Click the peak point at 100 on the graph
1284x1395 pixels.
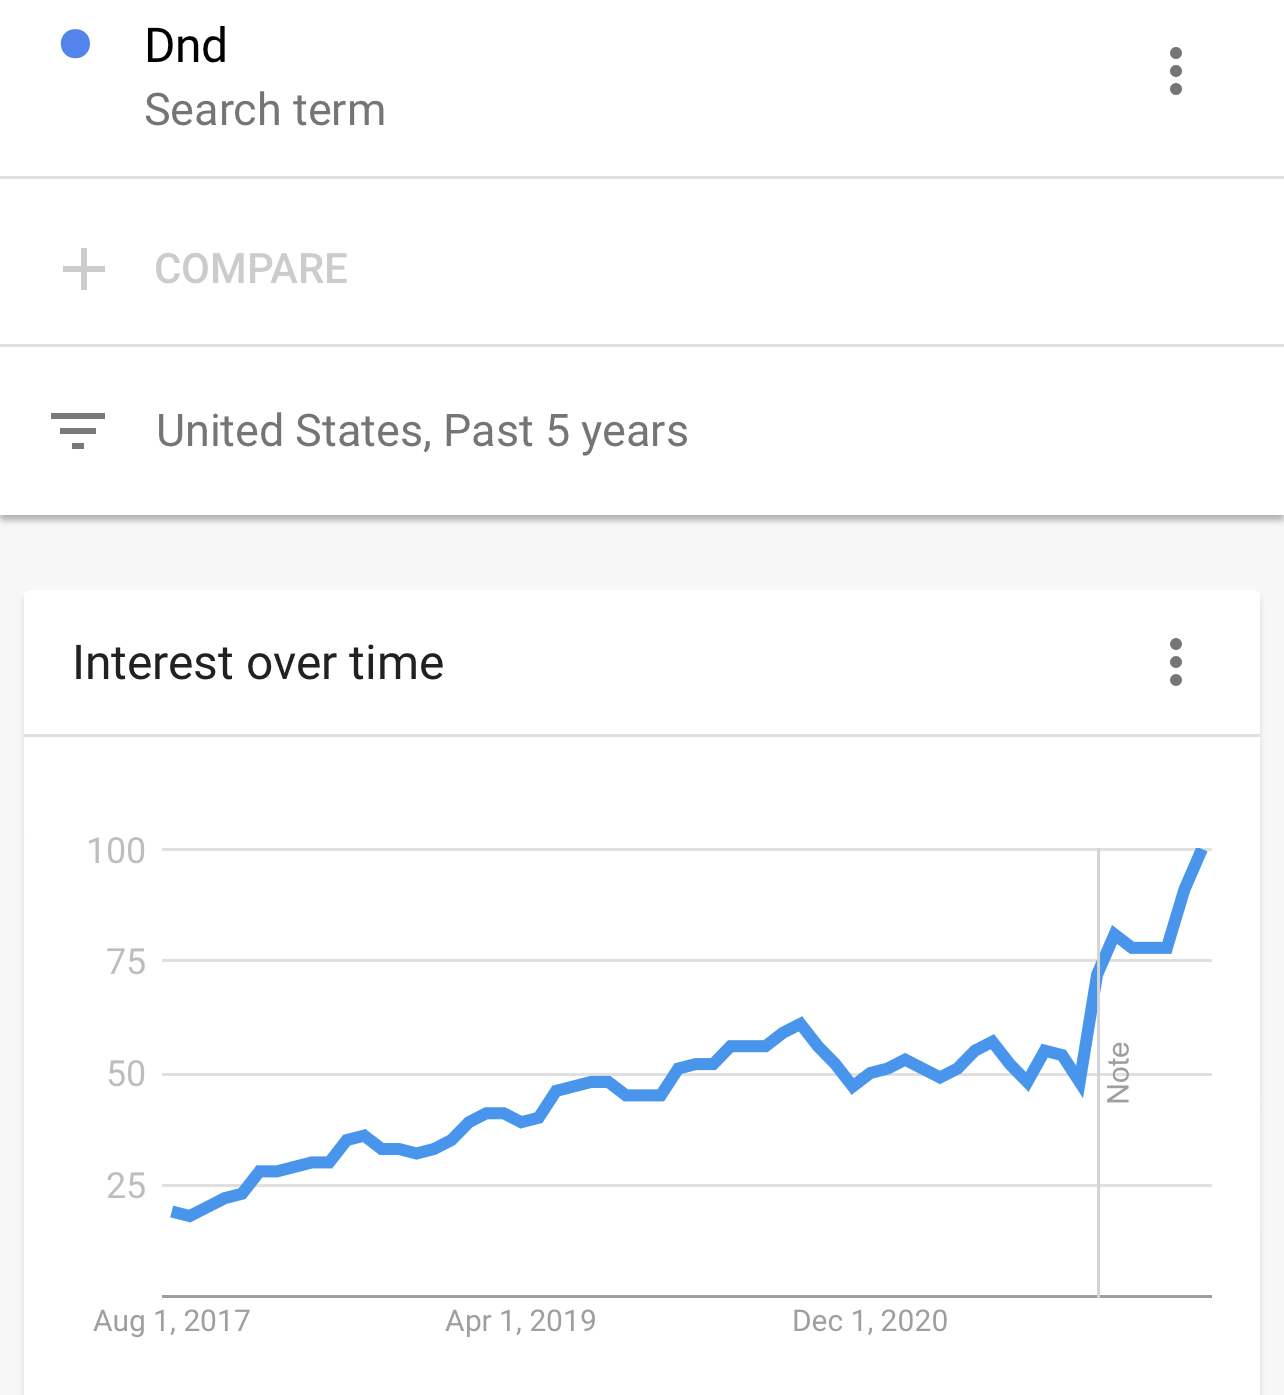point(1201,851)
